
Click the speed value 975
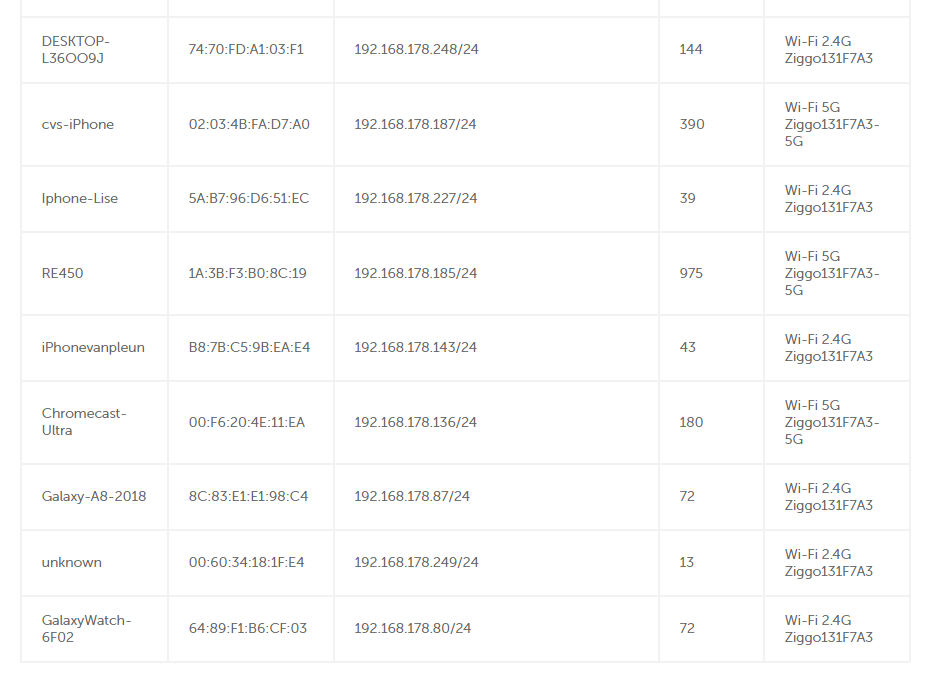[x=691, y=273]
